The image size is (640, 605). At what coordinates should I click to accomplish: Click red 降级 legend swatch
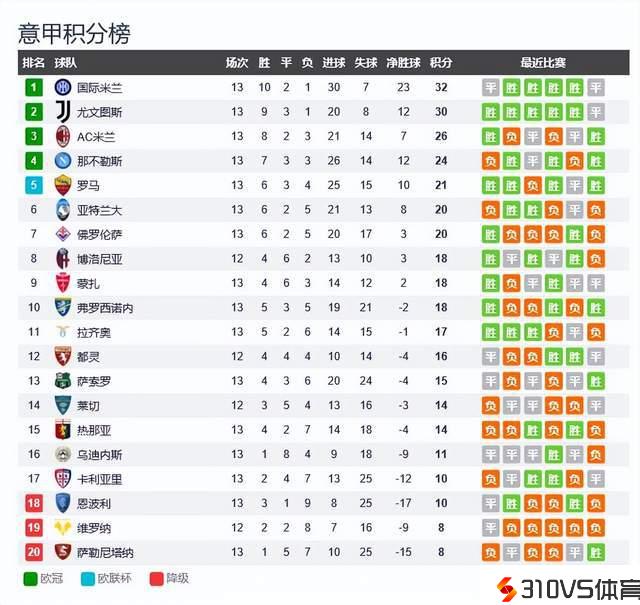[155, 578]
